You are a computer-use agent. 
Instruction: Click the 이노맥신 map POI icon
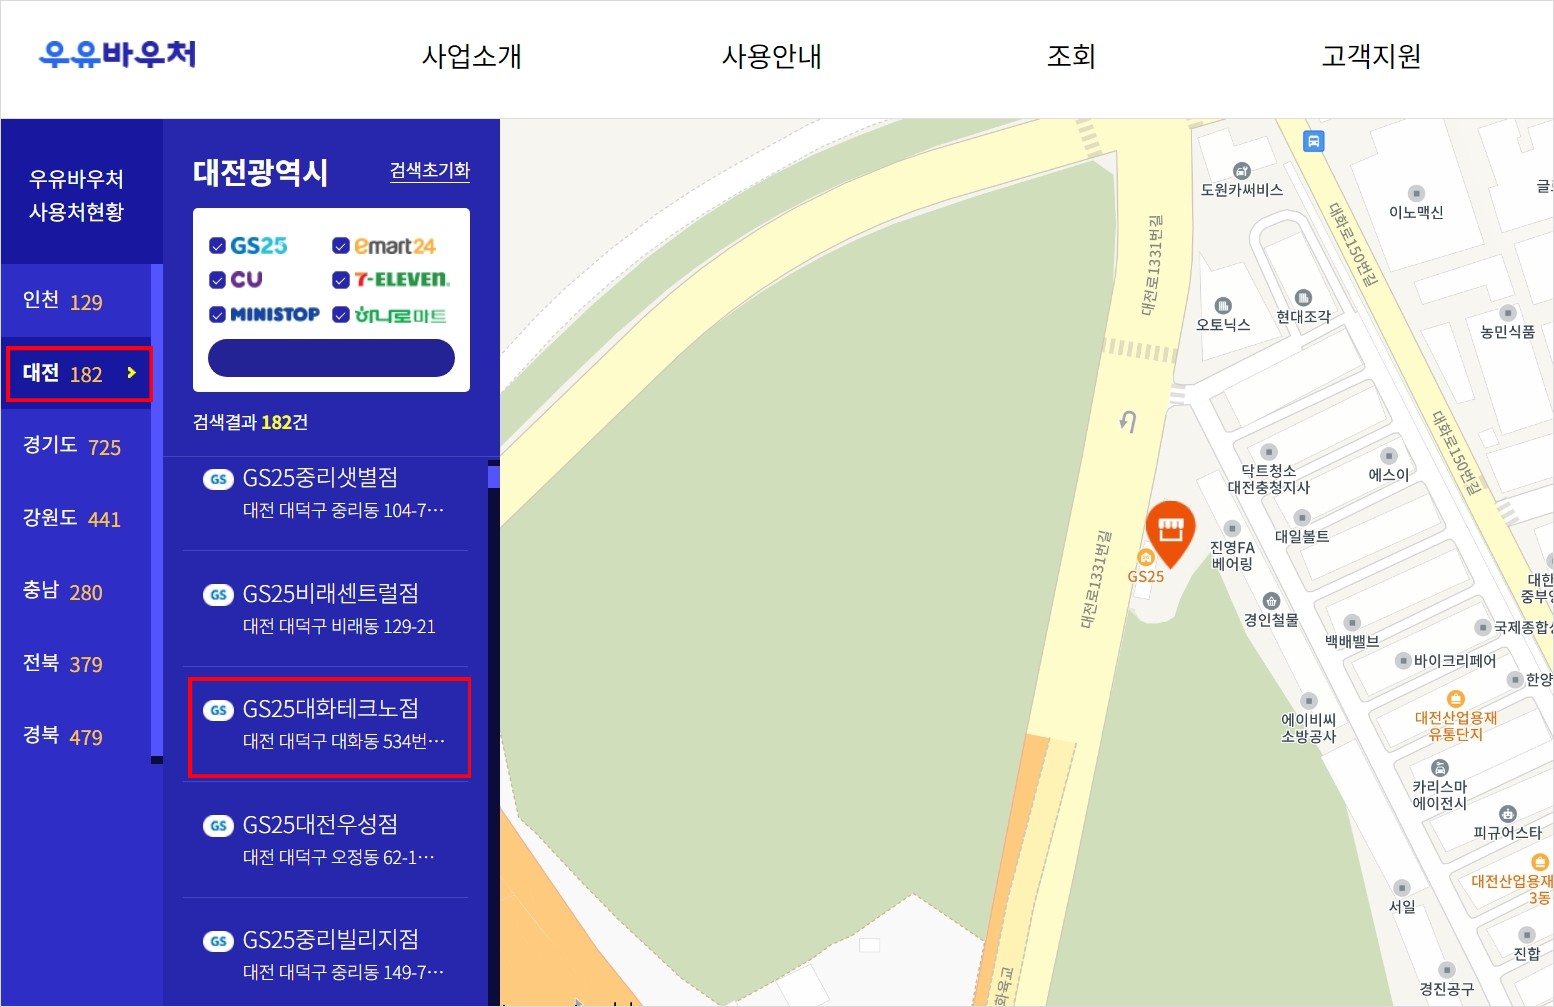[x=1416, y=193]
